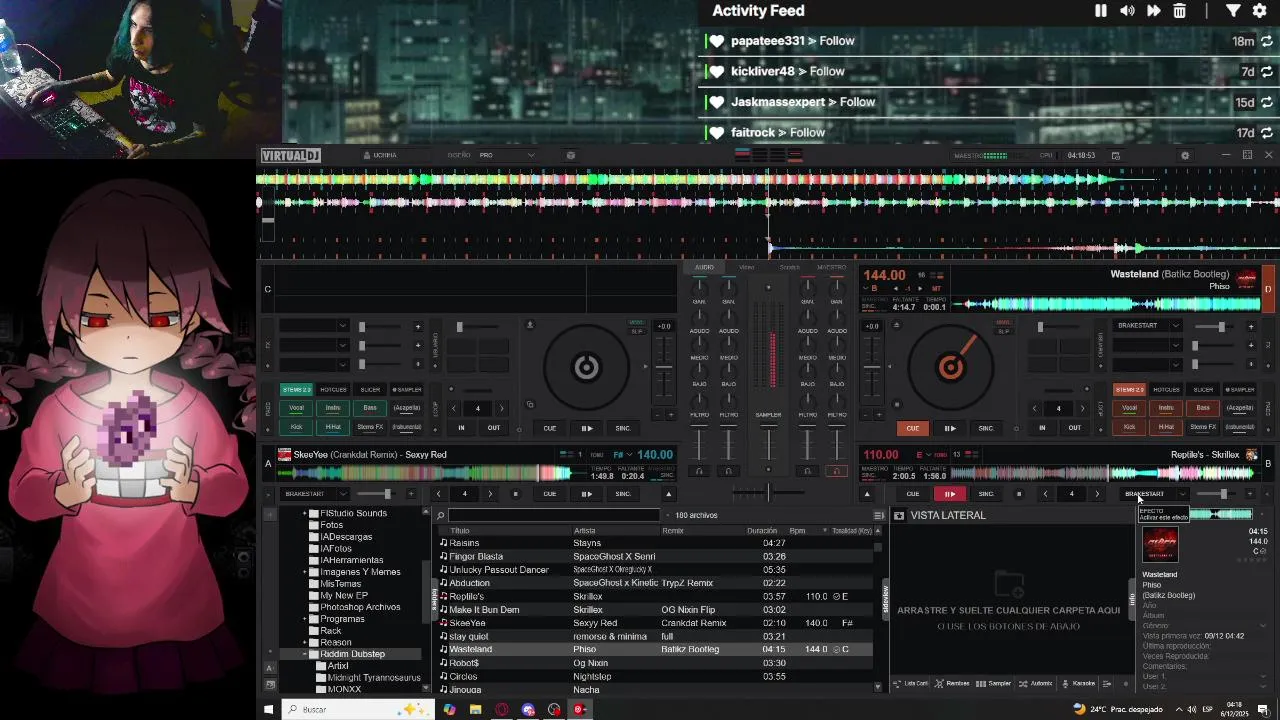Toggle SLIP mode on left deck
Screen dimensions: 1280x720
coord(637,331)
